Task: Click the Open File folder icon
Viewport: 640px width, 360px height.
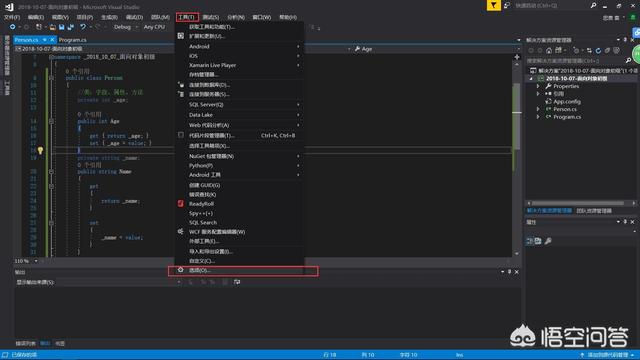Action: coord(53,27)
